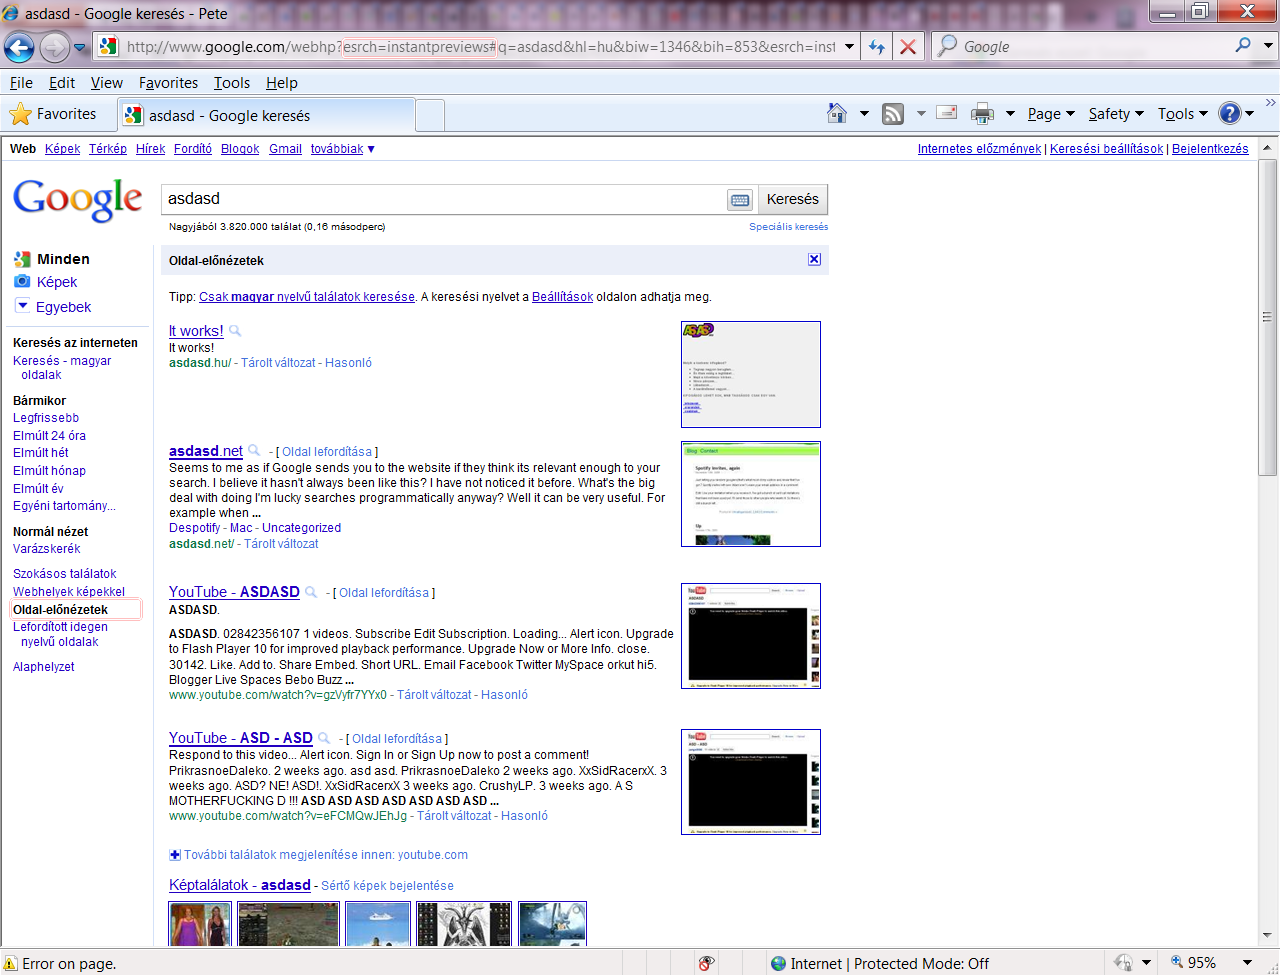
Task: Open the View menu
Action: 107,83
